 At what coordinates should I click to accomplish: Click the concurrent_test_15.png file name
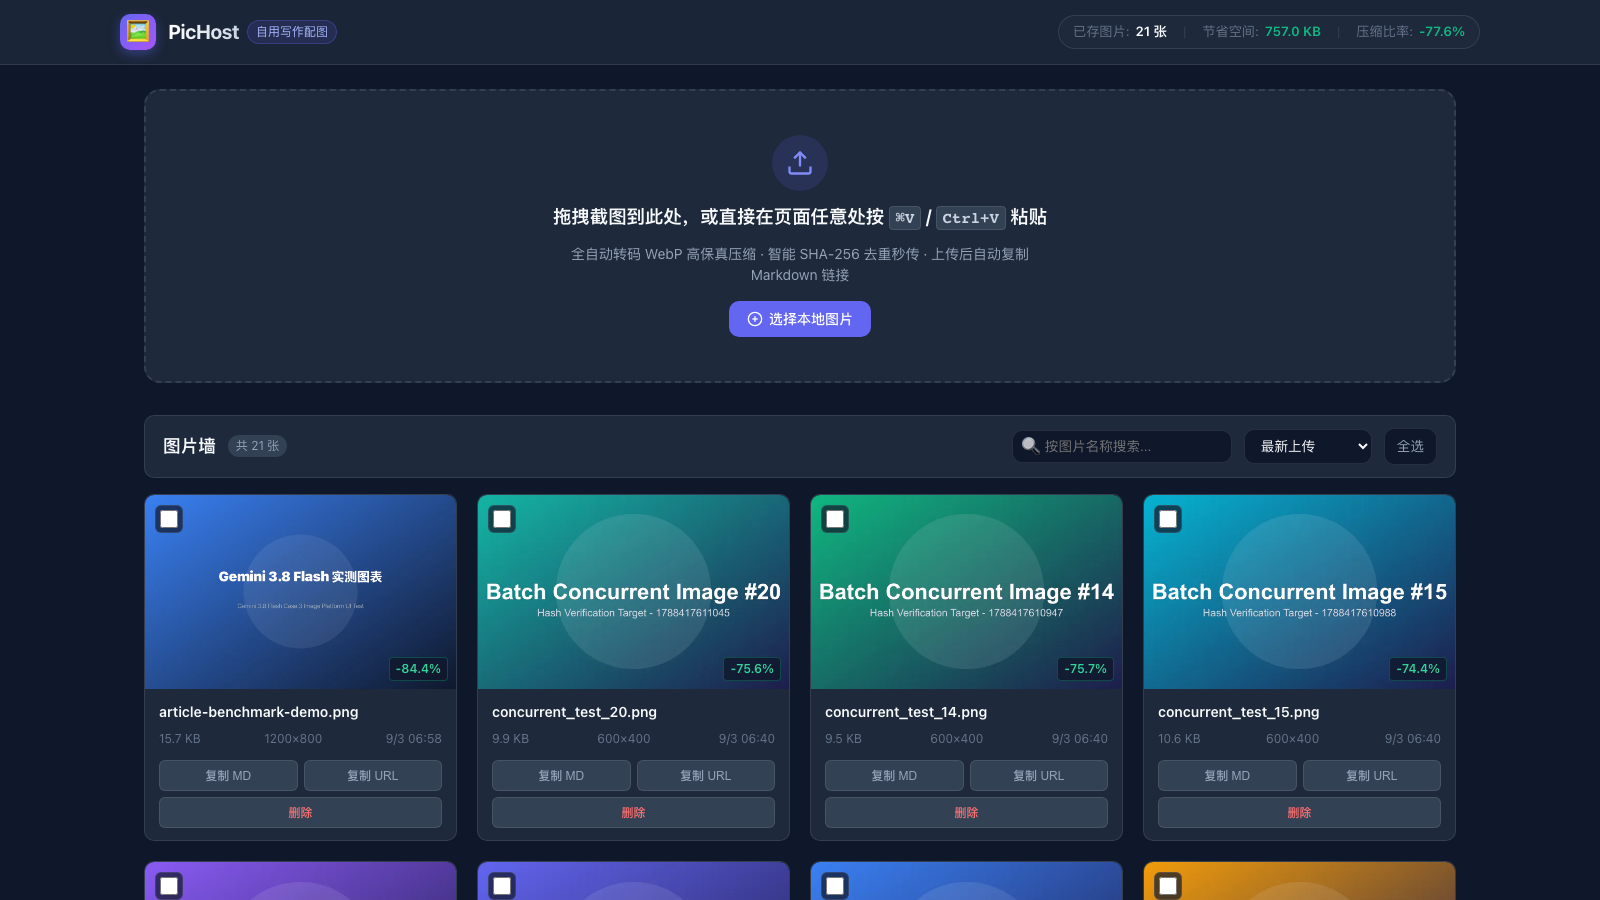point(1239,712)
